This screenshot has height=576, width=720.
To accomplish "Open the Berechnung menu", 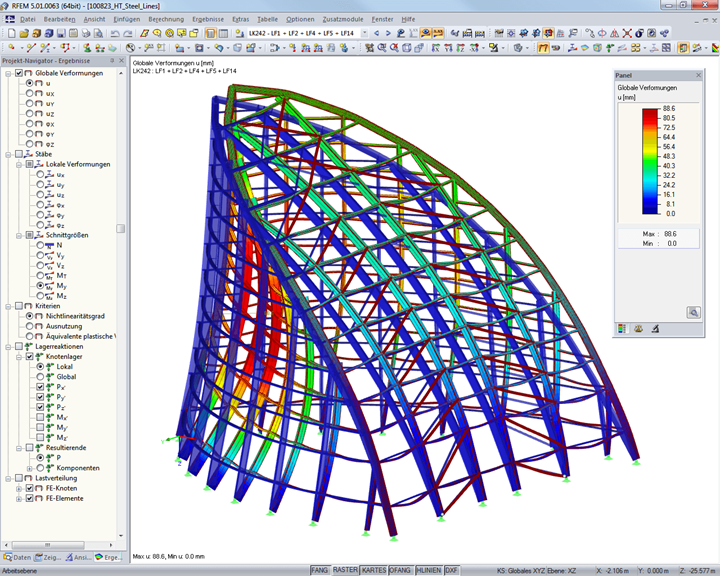I will coord(166,19).
